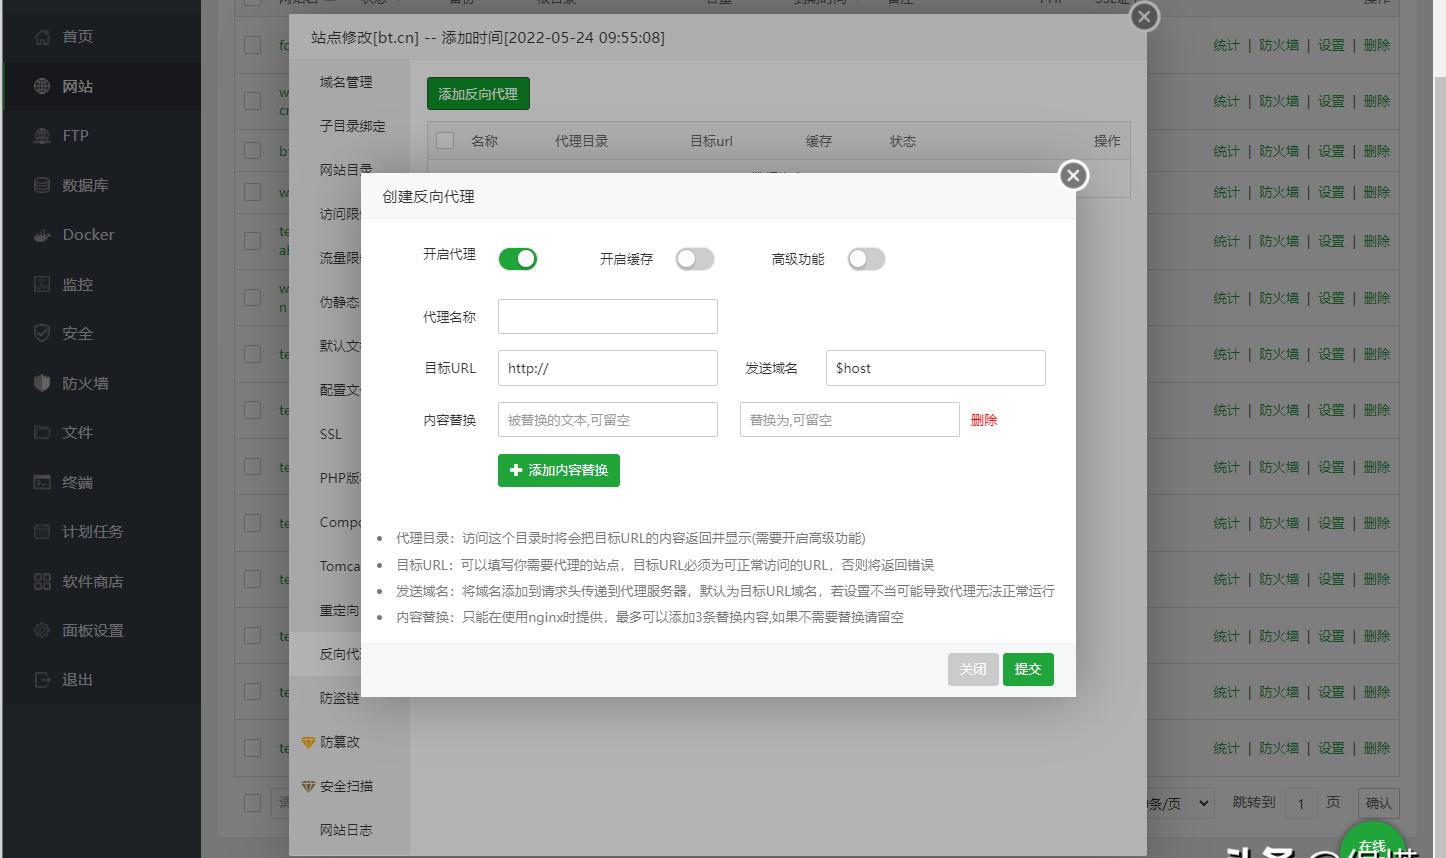This screenshot has height=858, width=1446.
Task: Open 计划任务 in the sidebar menu
Action: [93, 531]
